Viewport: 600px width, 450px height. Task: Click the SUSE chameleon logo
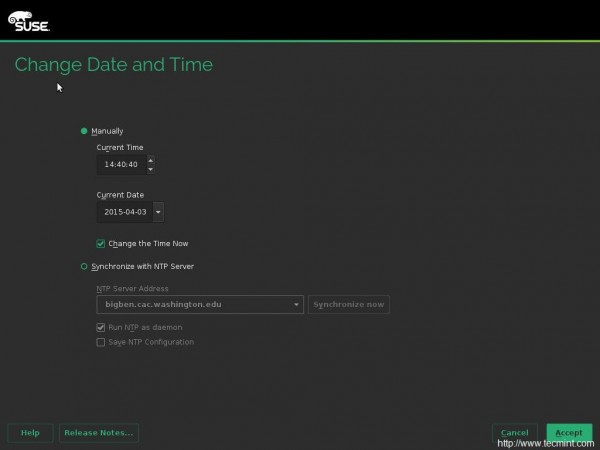tap(29, 21)
